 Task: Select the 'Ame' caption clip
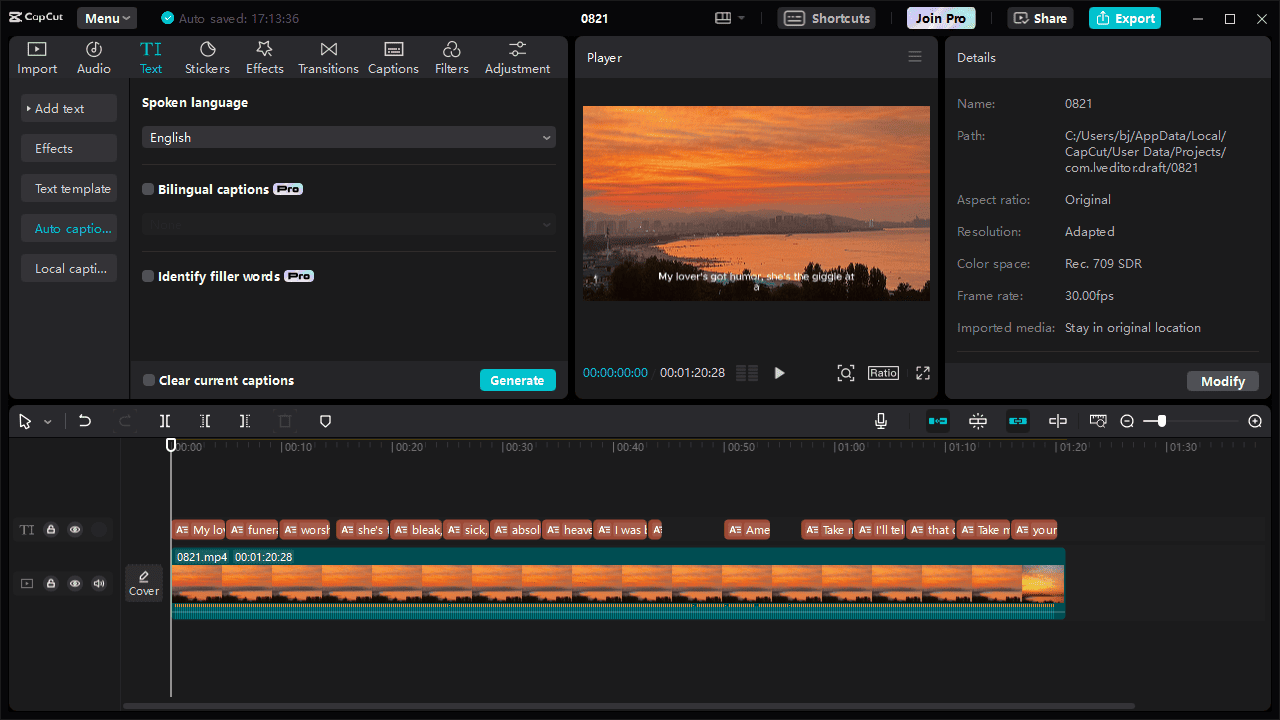[x=748, y=530]
